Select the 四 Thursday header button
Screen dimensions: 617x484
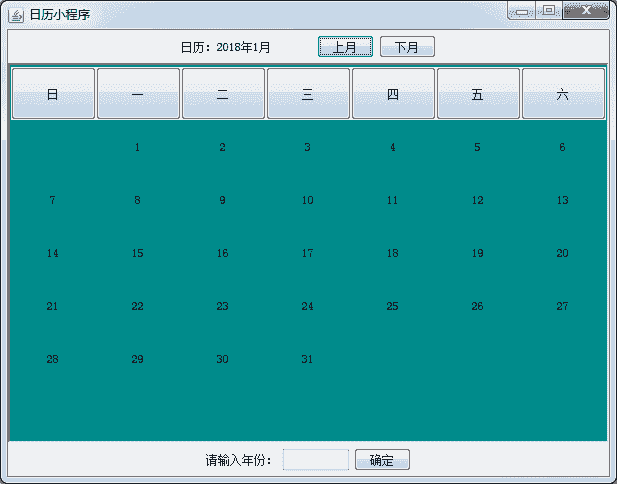click(393, 94)
